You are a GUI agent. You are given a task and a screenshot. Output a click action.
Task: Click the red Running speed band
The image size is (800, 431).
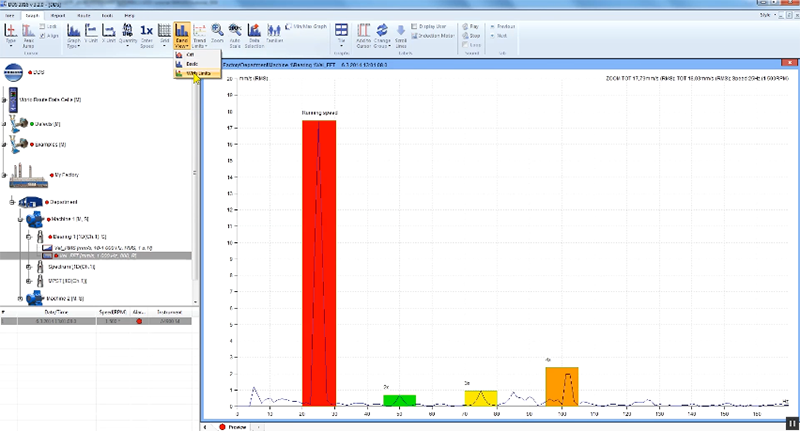point(319,263)
